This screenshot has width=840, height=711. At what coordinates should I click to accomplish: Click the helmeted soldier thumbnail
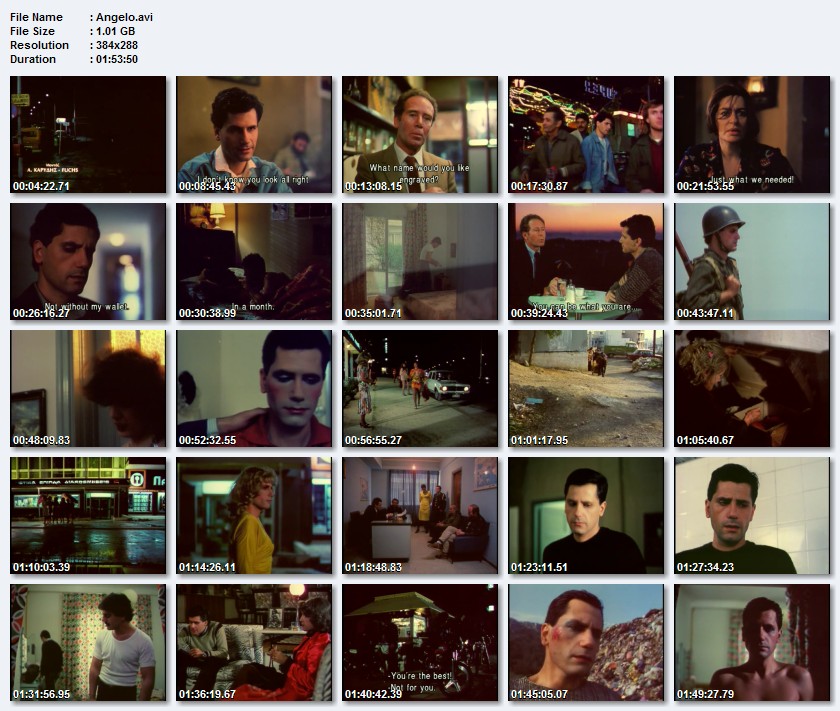752,262
